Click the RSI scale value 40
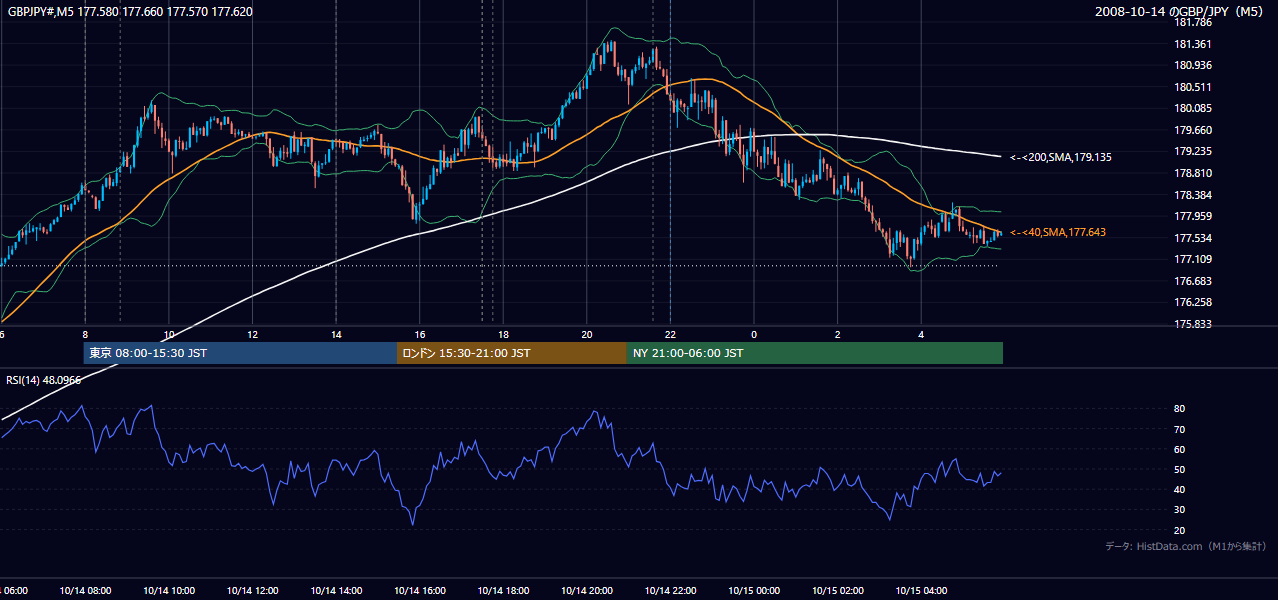1278x600 pixels. (x=1179, y=489)
